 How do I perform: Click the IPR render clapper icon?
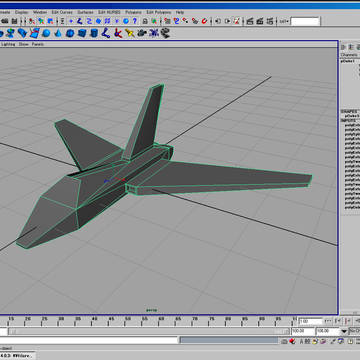coord(260,21)
